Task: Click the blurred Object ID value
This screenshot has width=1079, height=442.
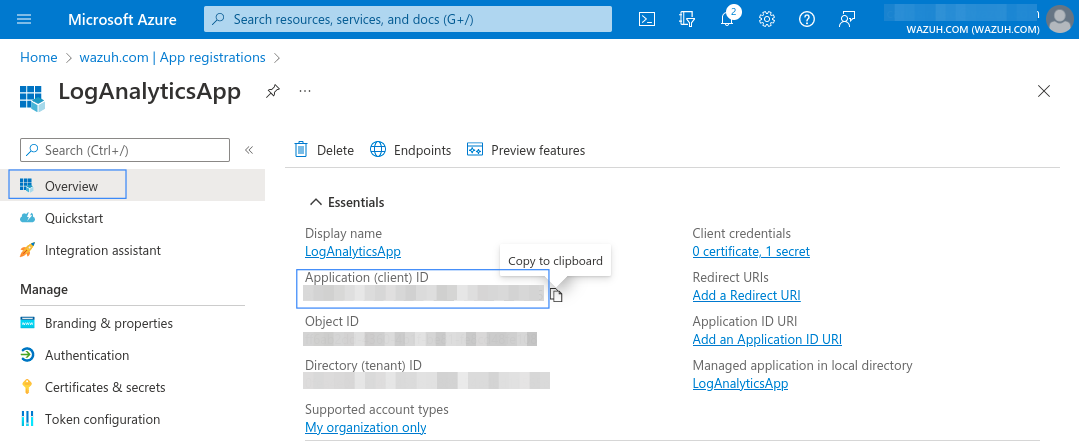Action: (420, 339)
